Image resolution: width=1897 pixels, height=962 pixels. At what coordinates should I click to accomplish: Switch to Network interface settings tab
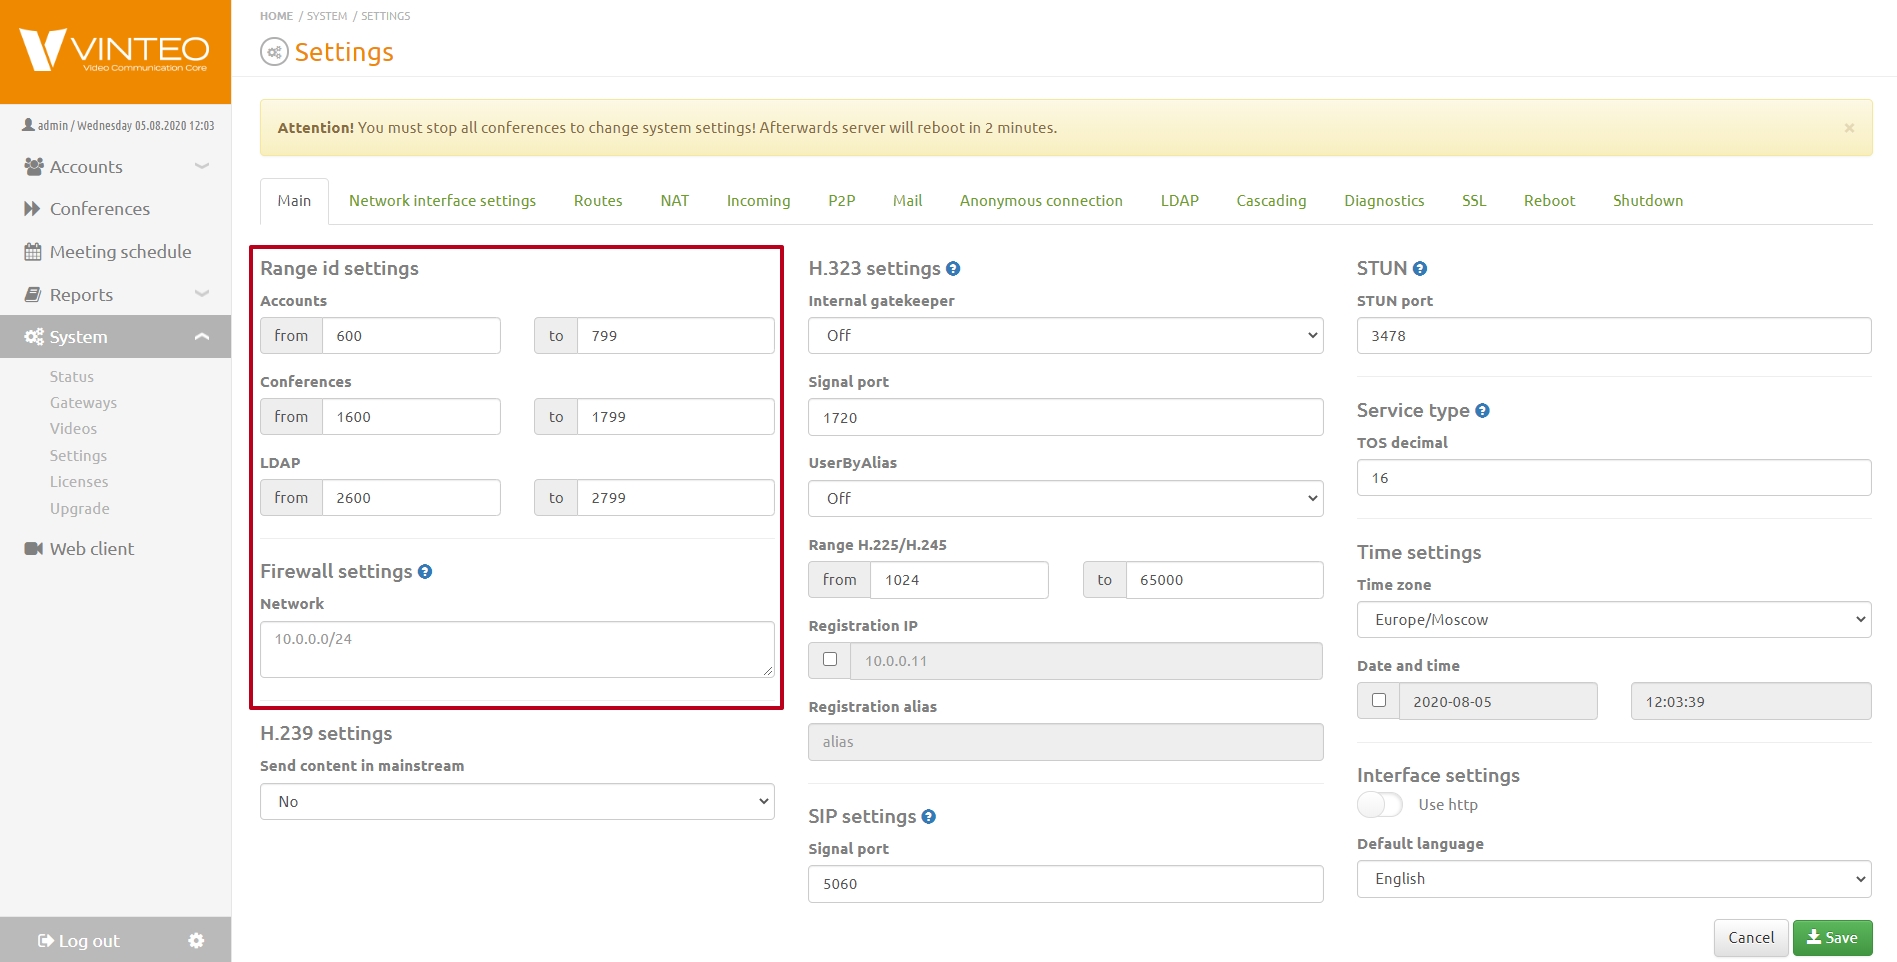[x=442, y=201]
